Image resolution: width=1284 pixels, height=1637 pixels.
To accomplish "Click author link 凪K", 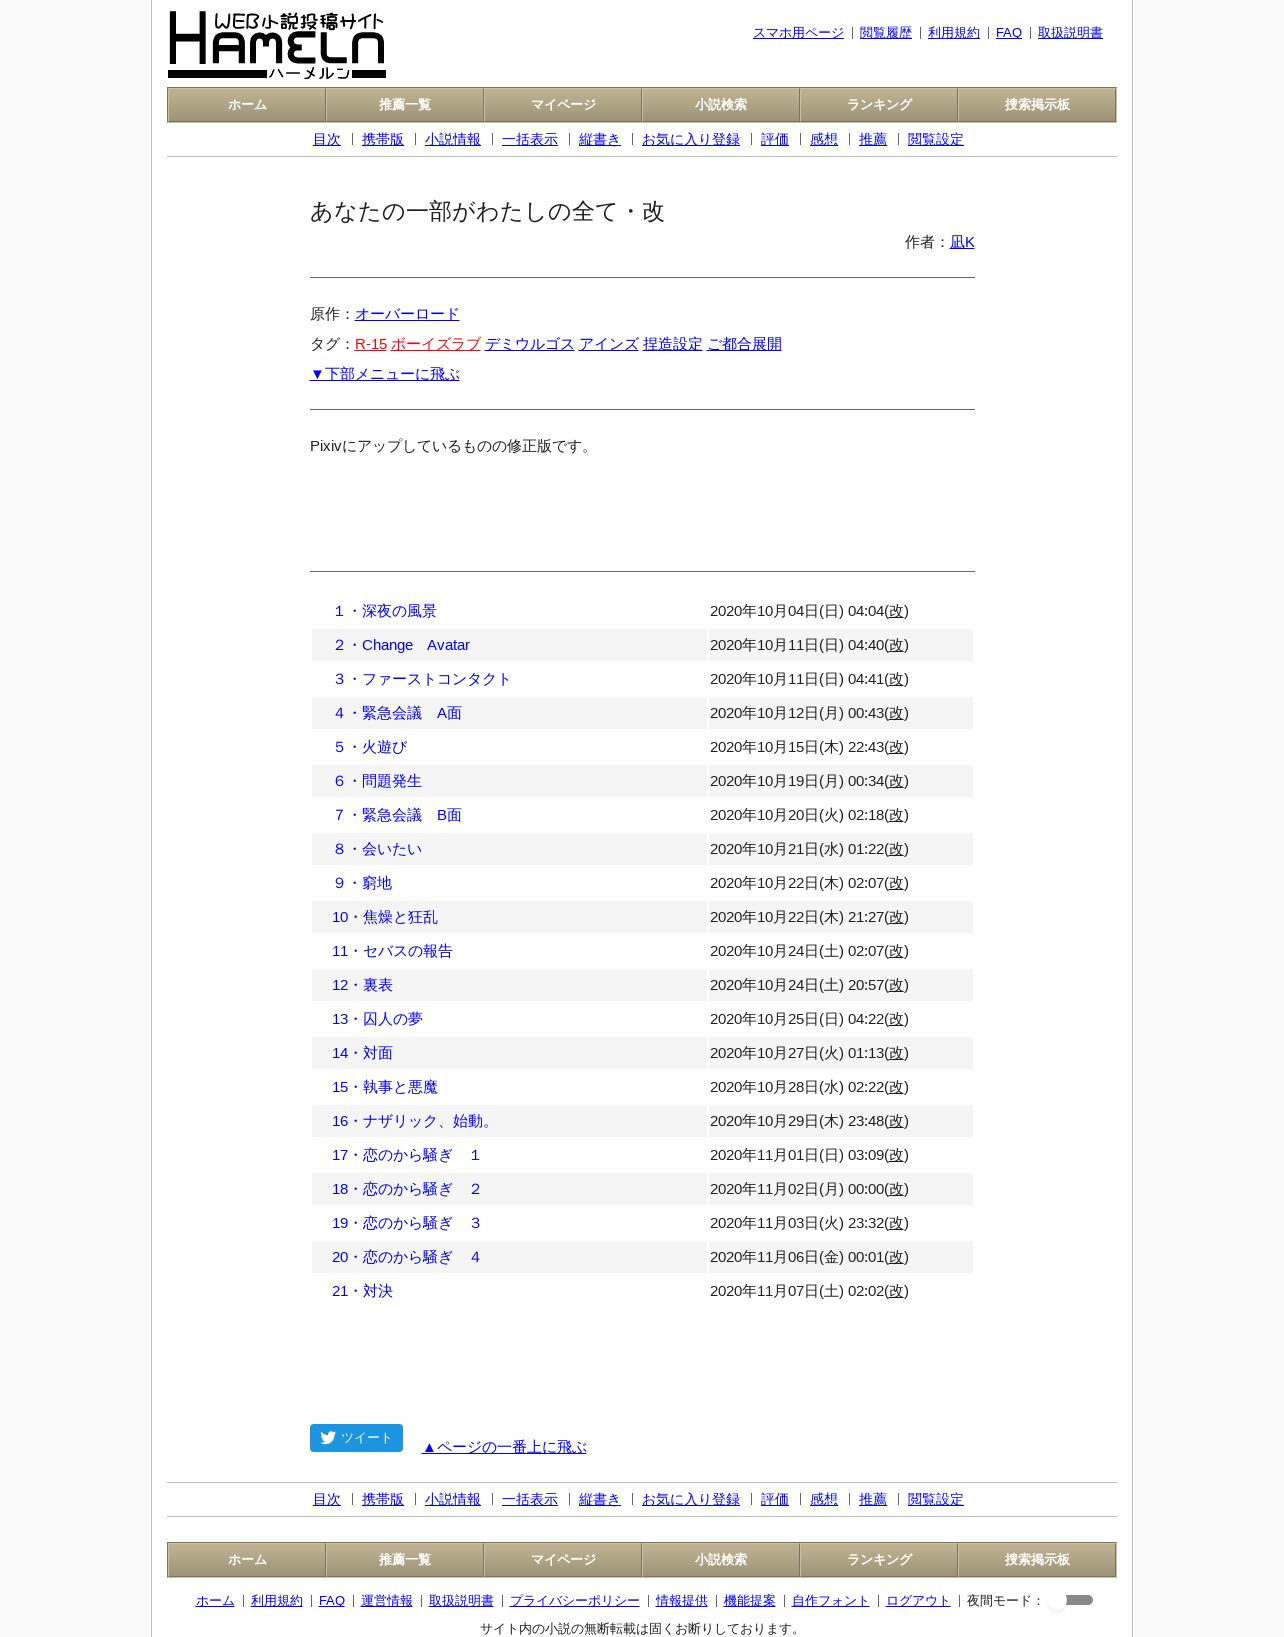I will [x=962, y=242].
